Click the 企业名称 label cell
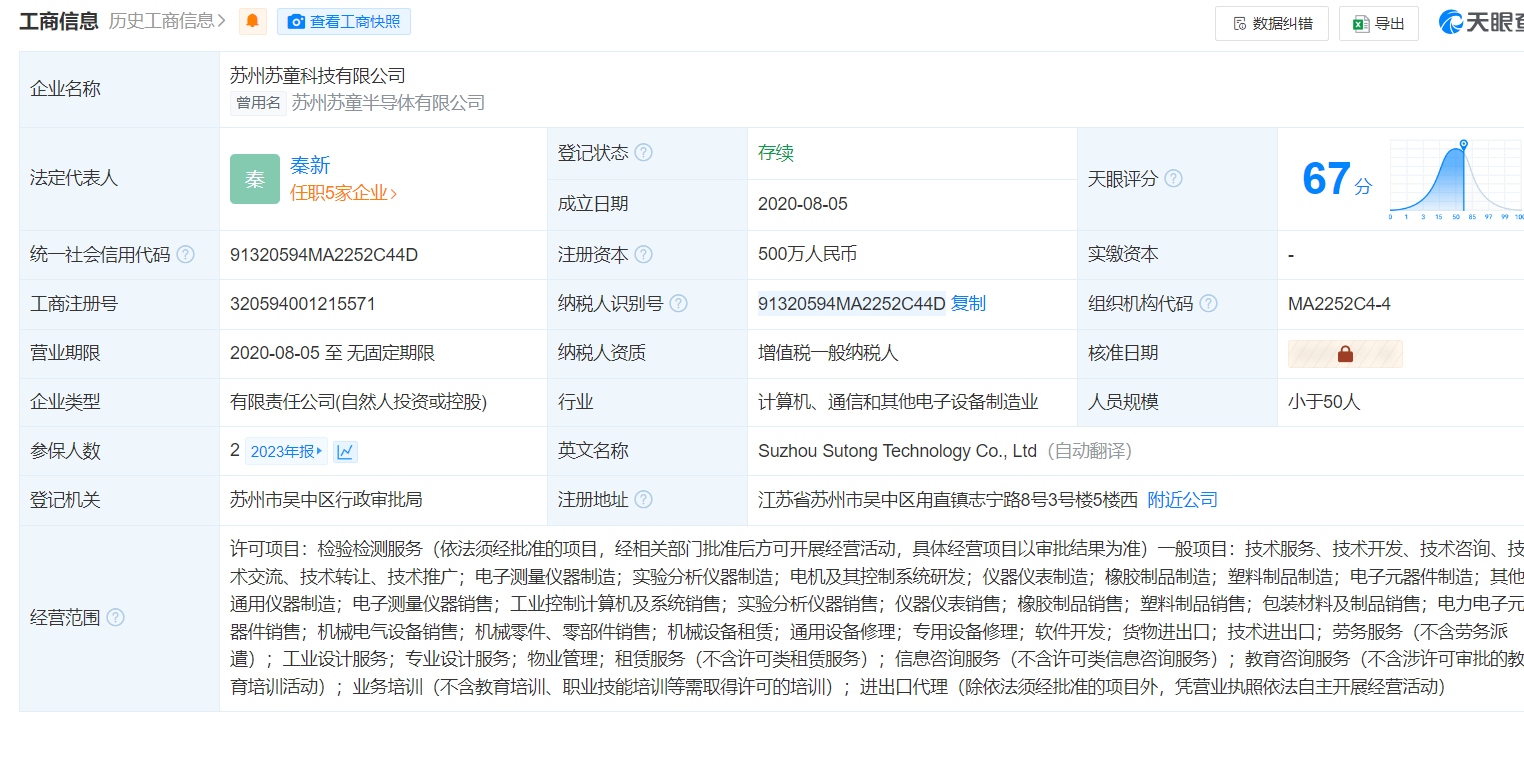This screenshot has width=1524, height=759. point(119,89)
